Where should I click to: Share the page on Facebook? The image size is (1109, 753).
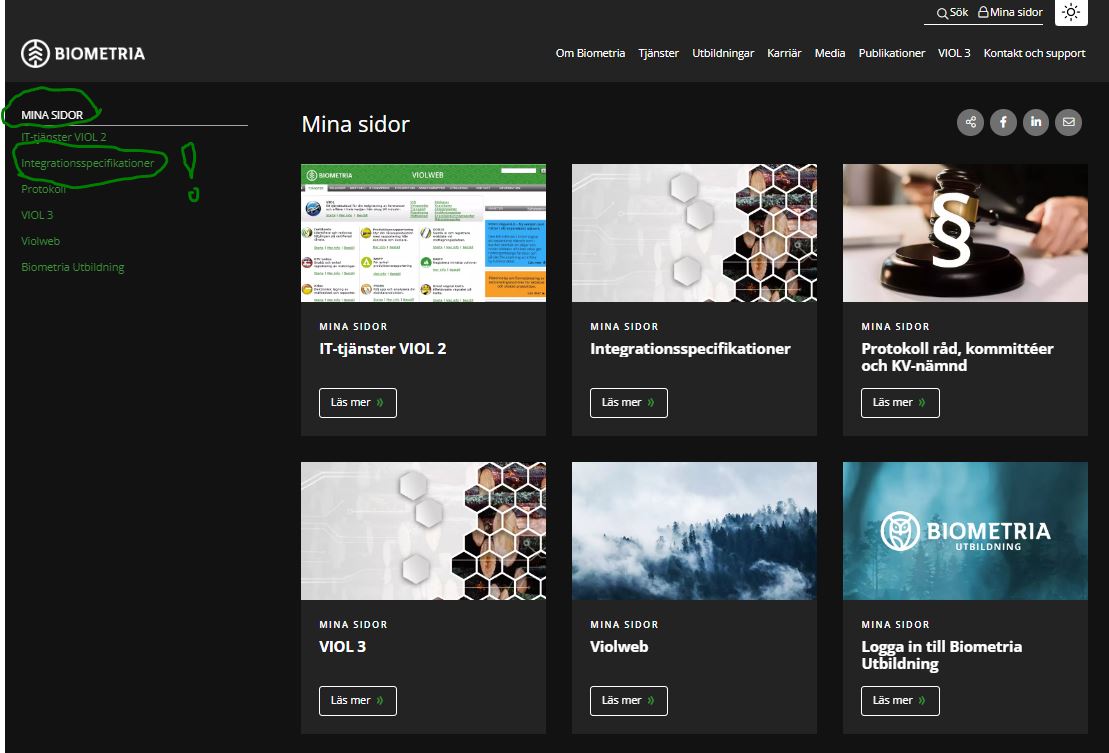click(1003, 122)
